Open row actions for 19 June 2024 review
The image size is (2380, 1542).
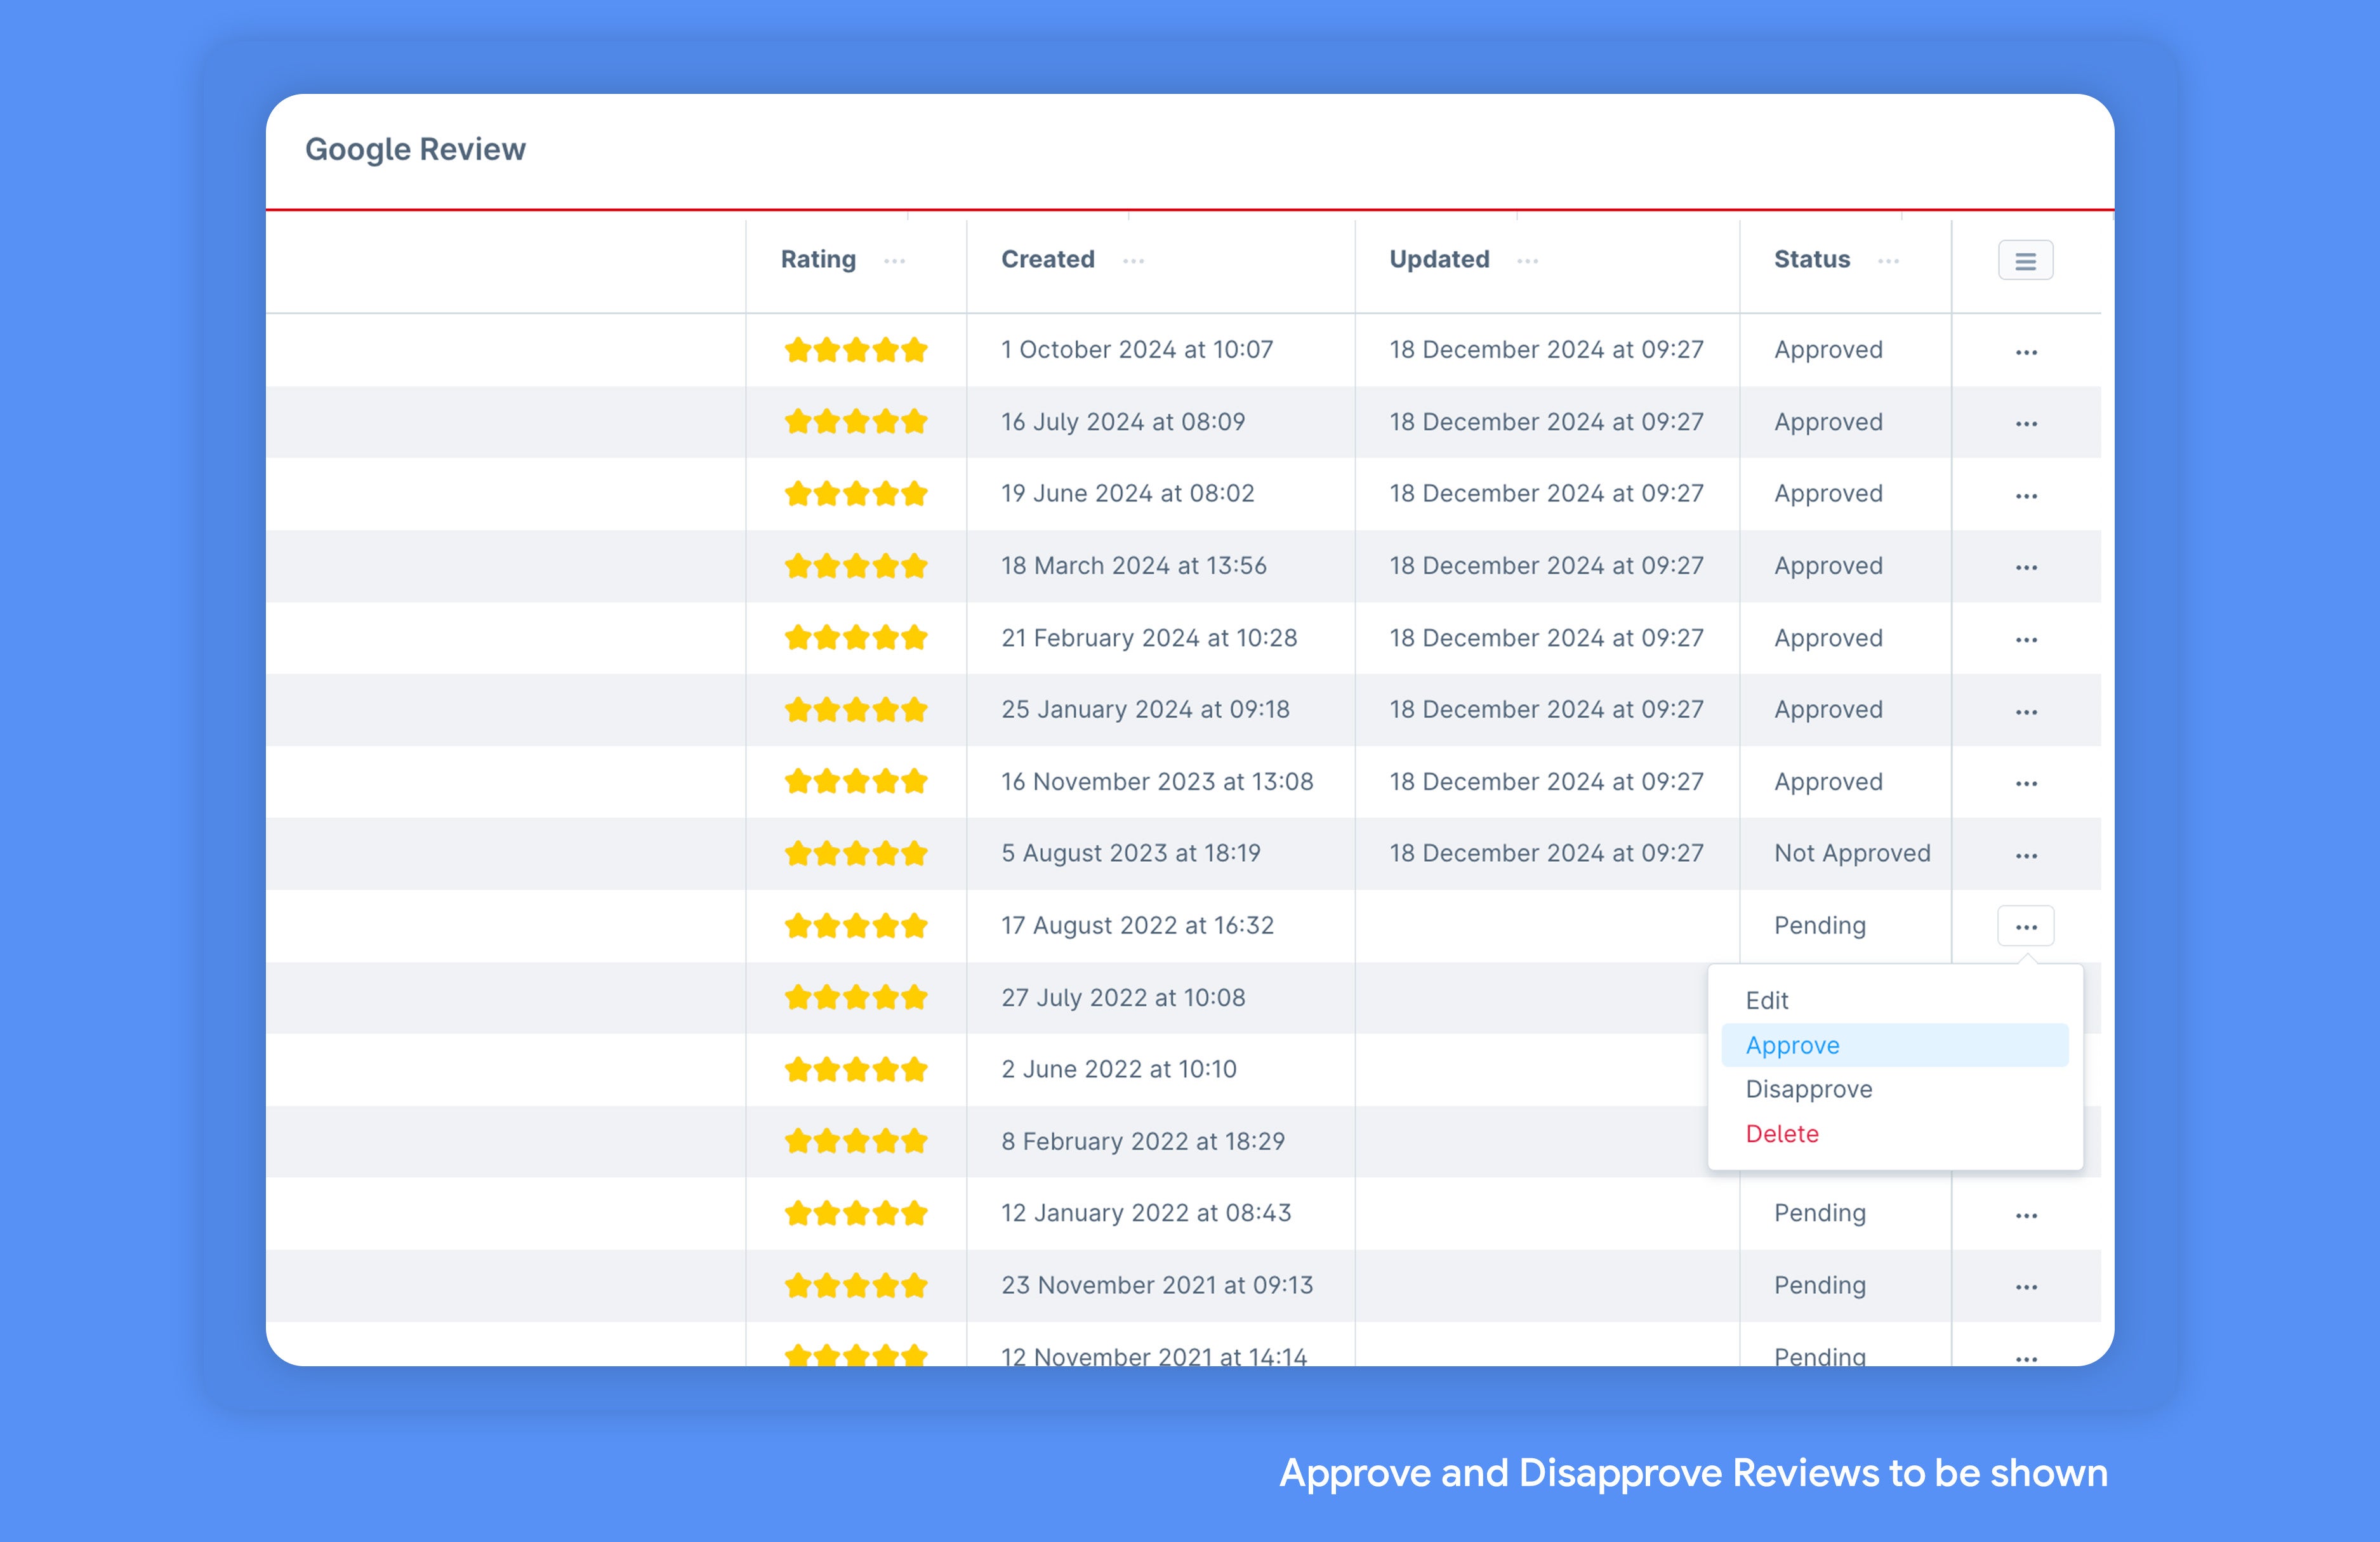2026,496
